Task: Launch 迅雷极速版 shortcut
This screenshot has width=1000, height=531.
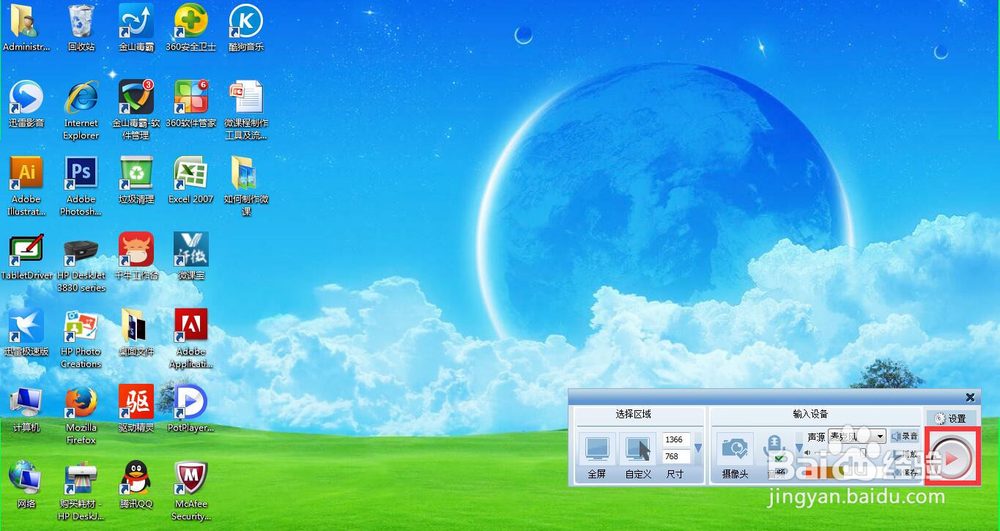Action: point(26,332)
